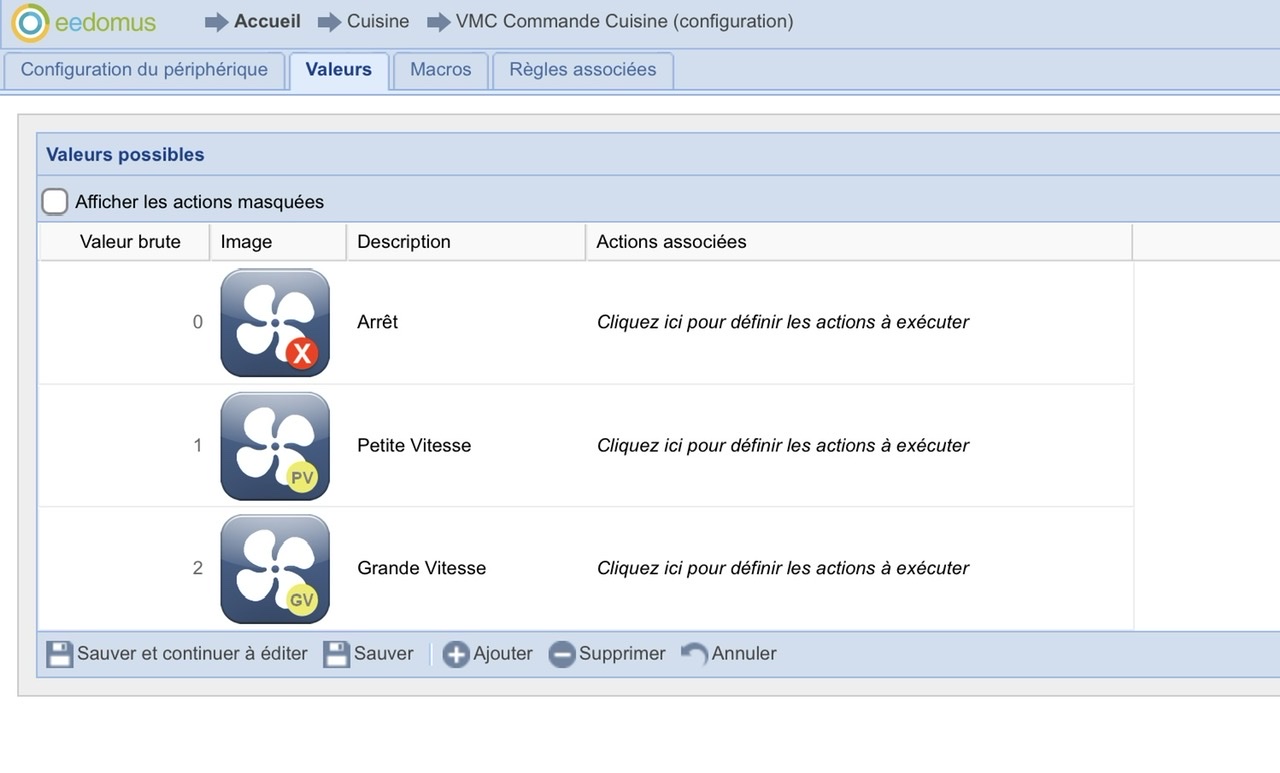Viewport: 1280px width, 773px height.
Task: Click the floppy disk icon beside Sauver
Action: (x=337, y=655)
